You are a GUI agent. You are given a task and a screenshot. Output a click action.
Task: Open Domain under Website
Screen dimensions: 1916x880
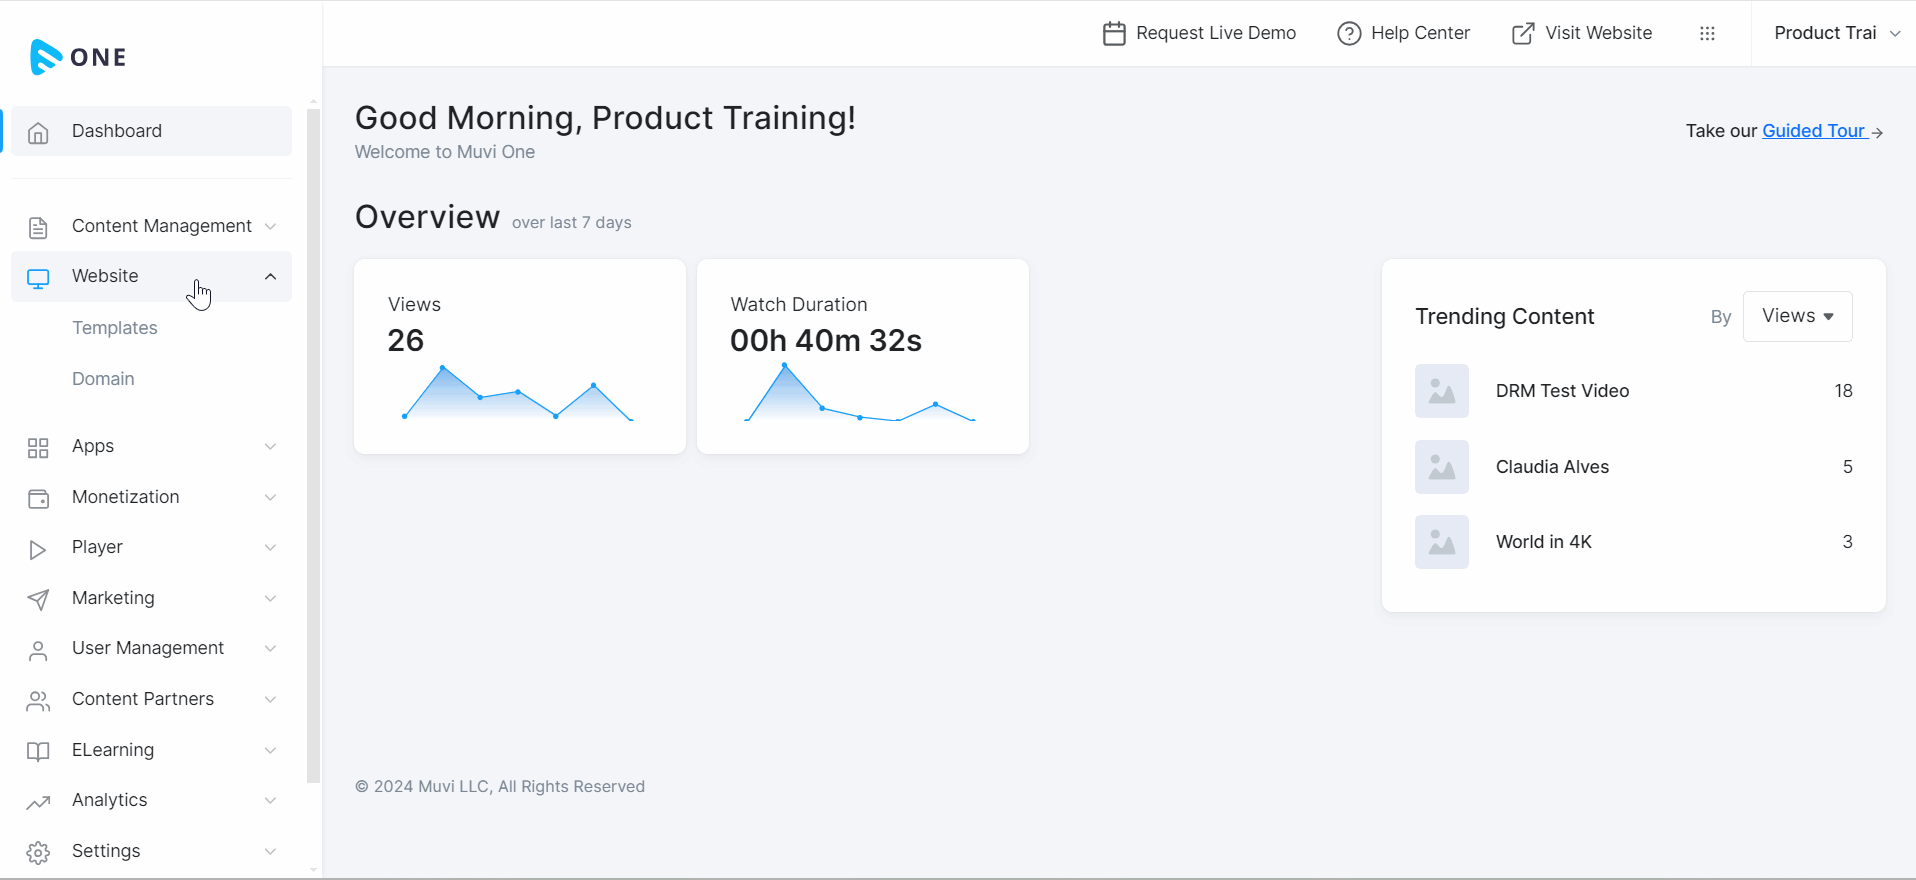103,379
